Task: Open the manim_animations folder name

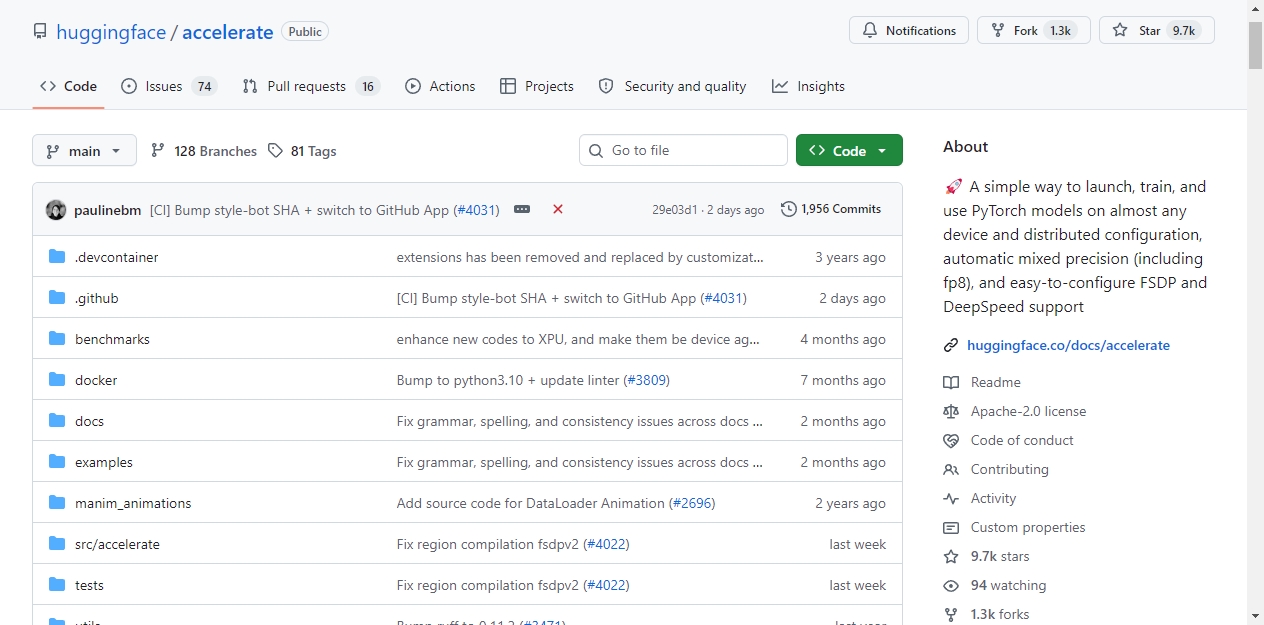Action: pos(133,503)
